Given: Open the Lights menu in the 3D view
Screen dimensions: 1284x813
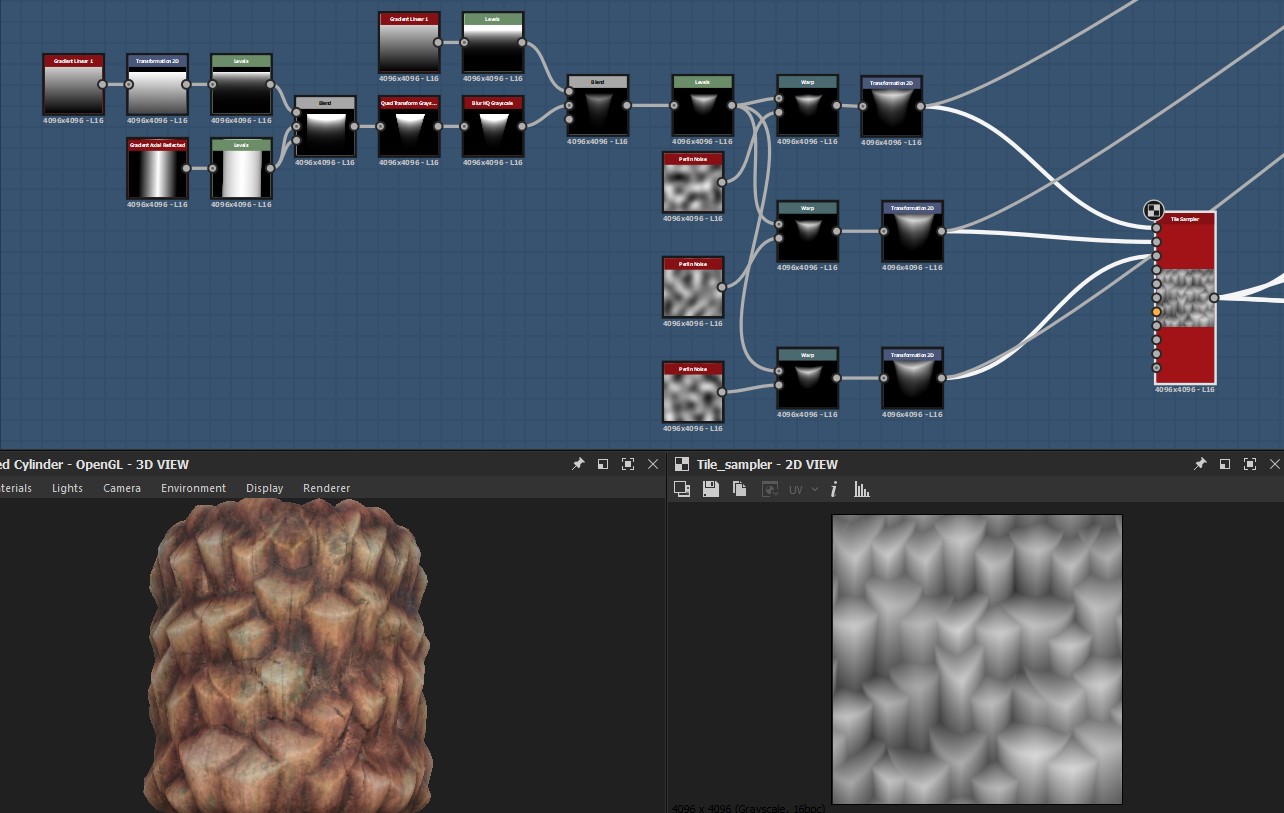Looking at the screenshot, I should click(67, 488).
